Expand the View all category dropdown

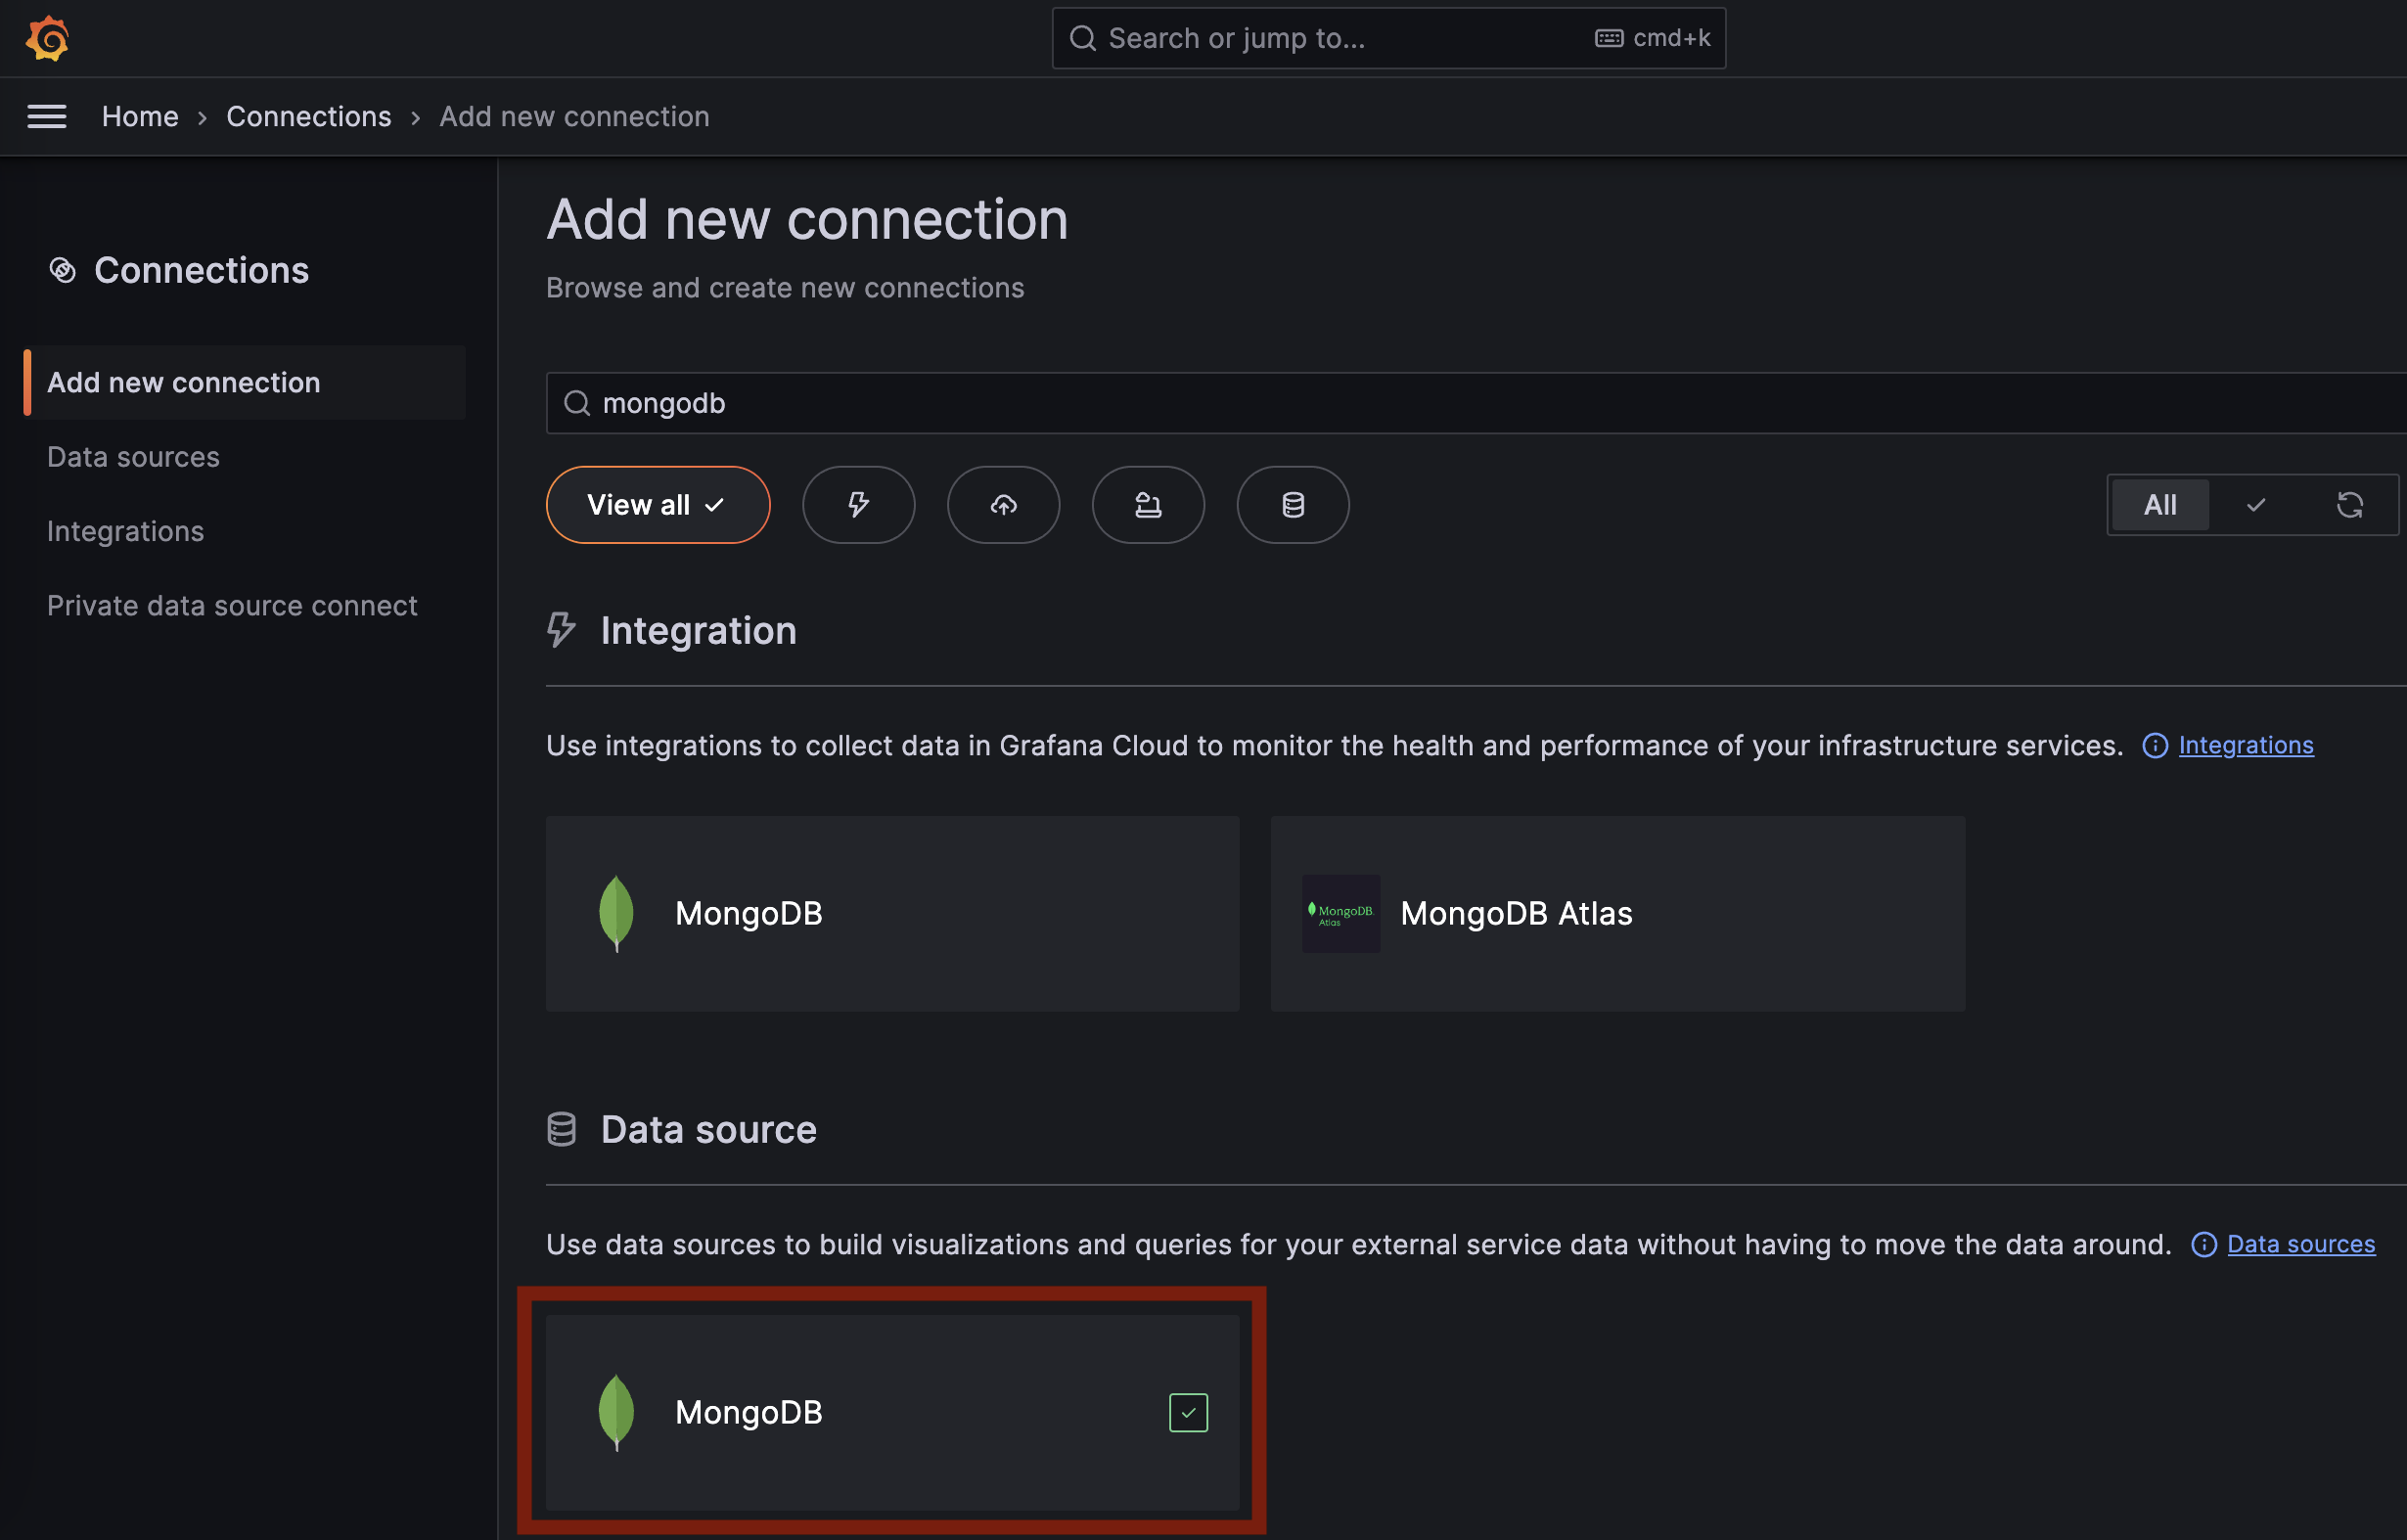pyautogui.click(x=657, y=504)
